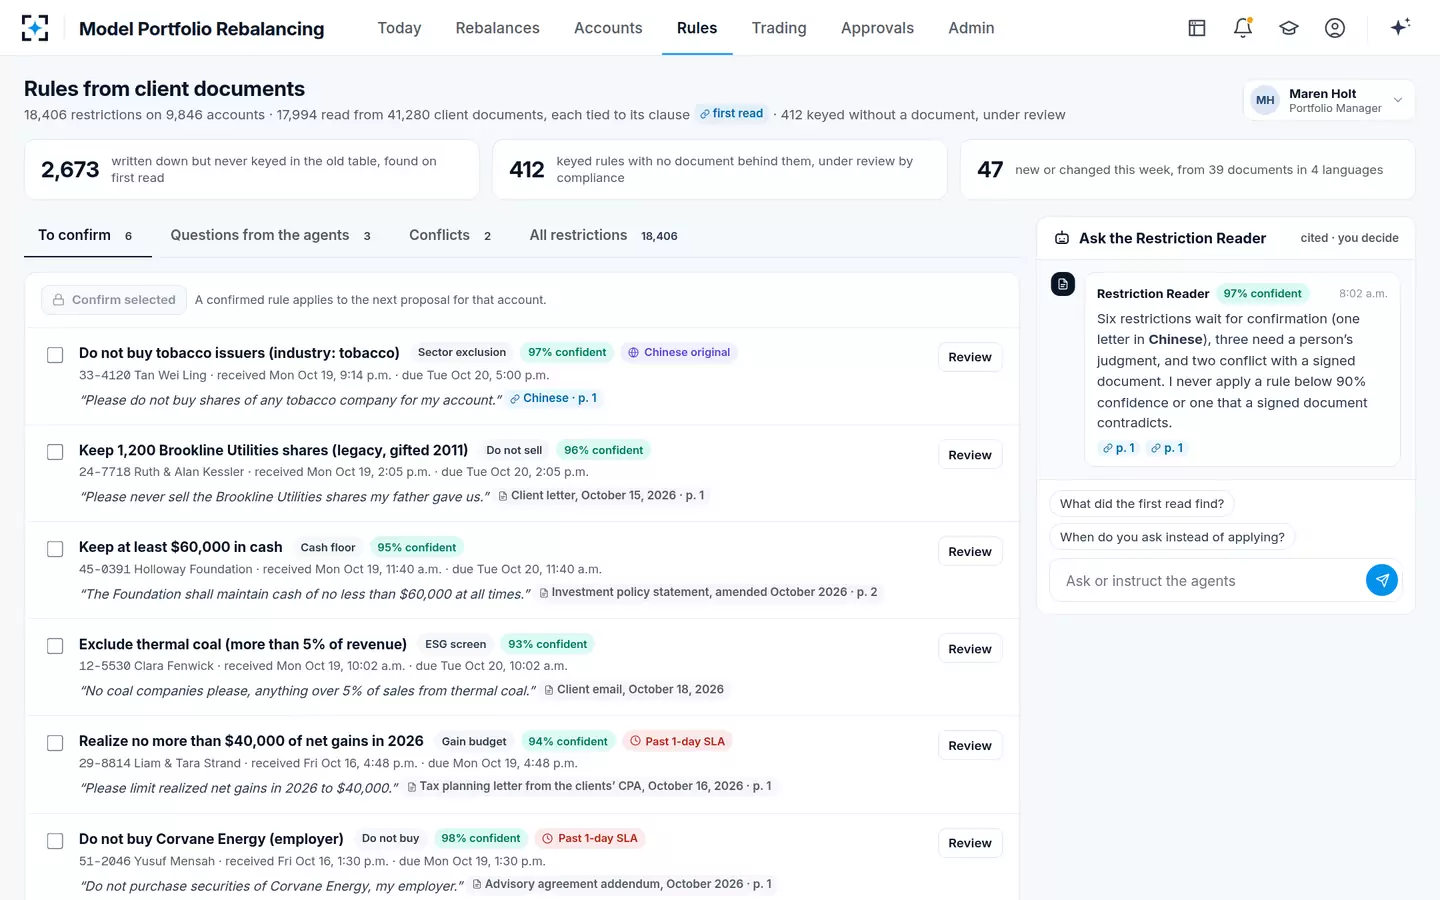Screen dimensions: 1440x900
Task: Open the user profile icon
Action: coord(1335,28)
